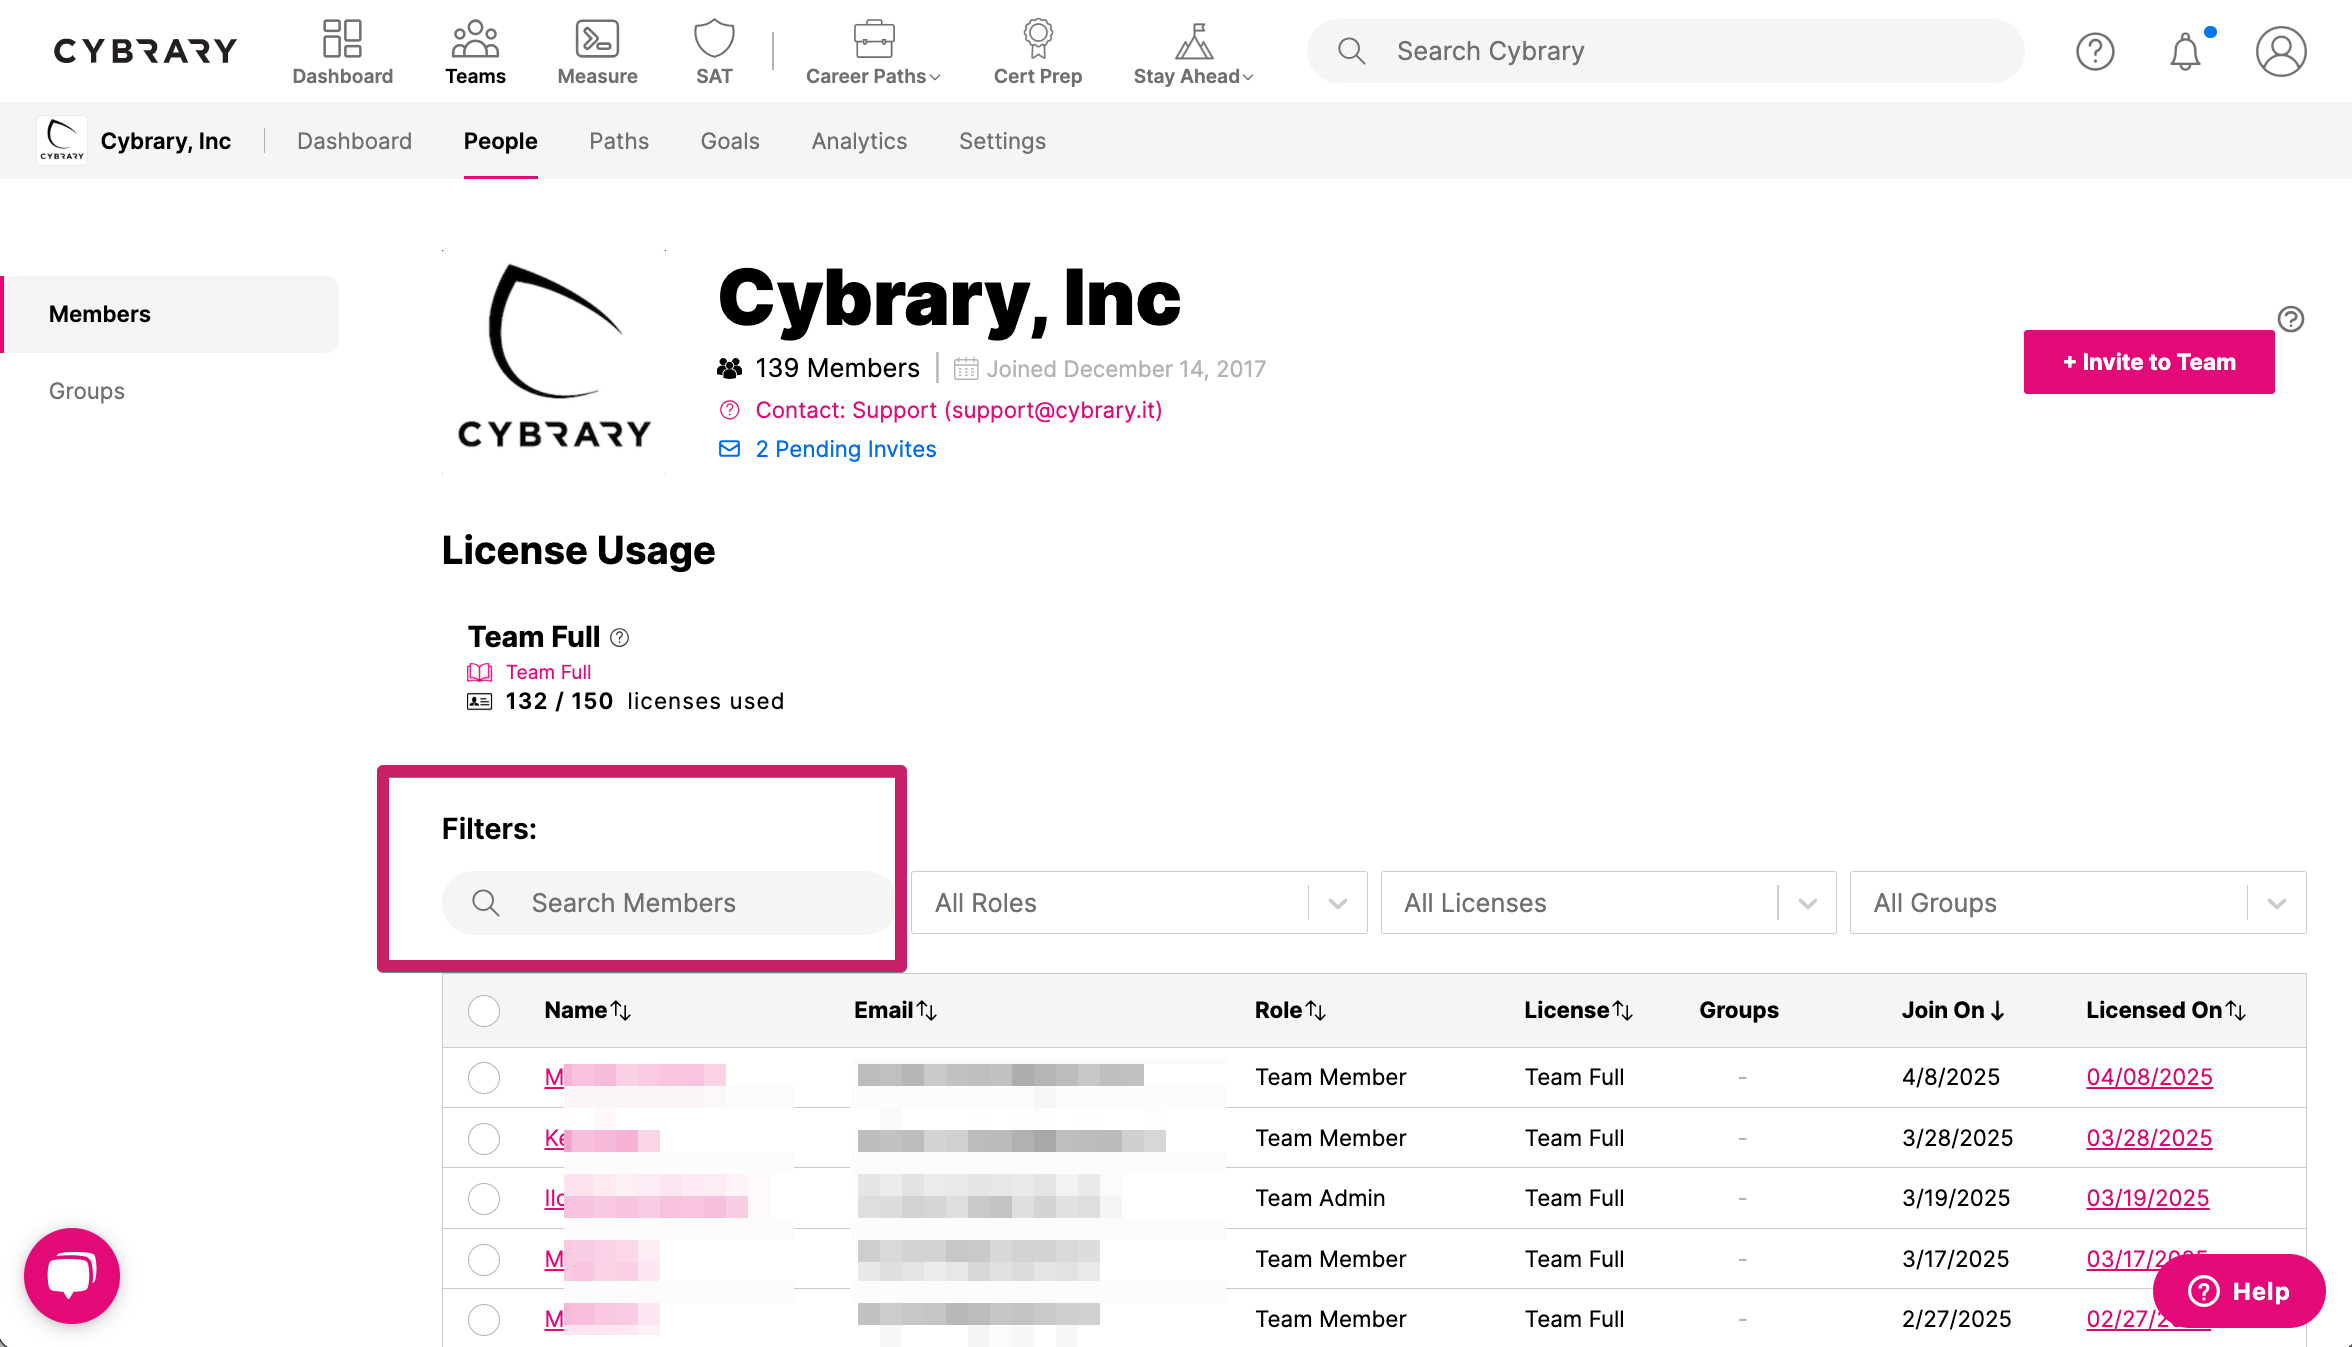
Task: Click the 139 Members count
Action: [x=837, y=368]
